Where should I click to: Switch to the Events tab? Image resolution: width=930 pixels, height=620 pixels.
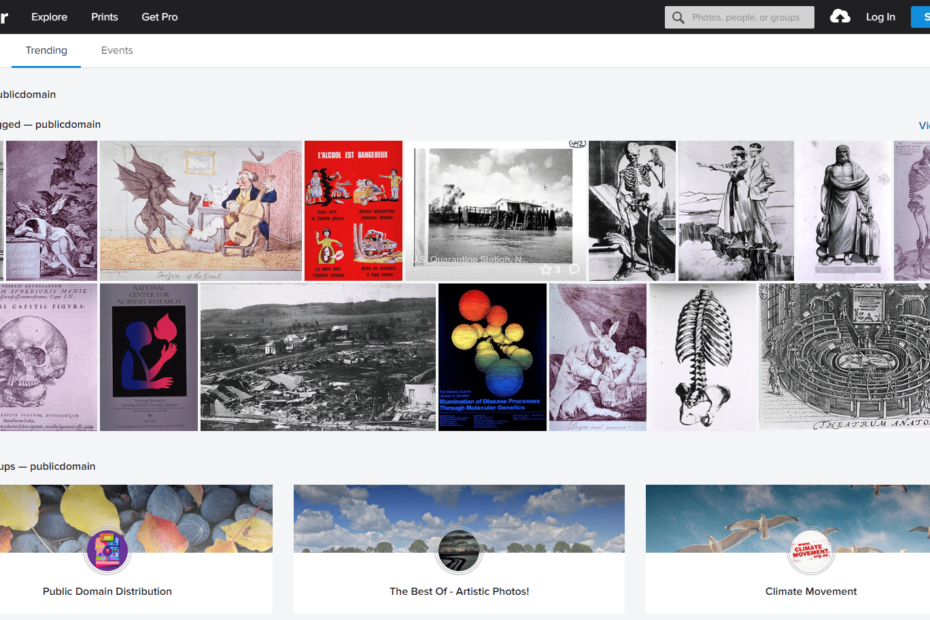117,49
